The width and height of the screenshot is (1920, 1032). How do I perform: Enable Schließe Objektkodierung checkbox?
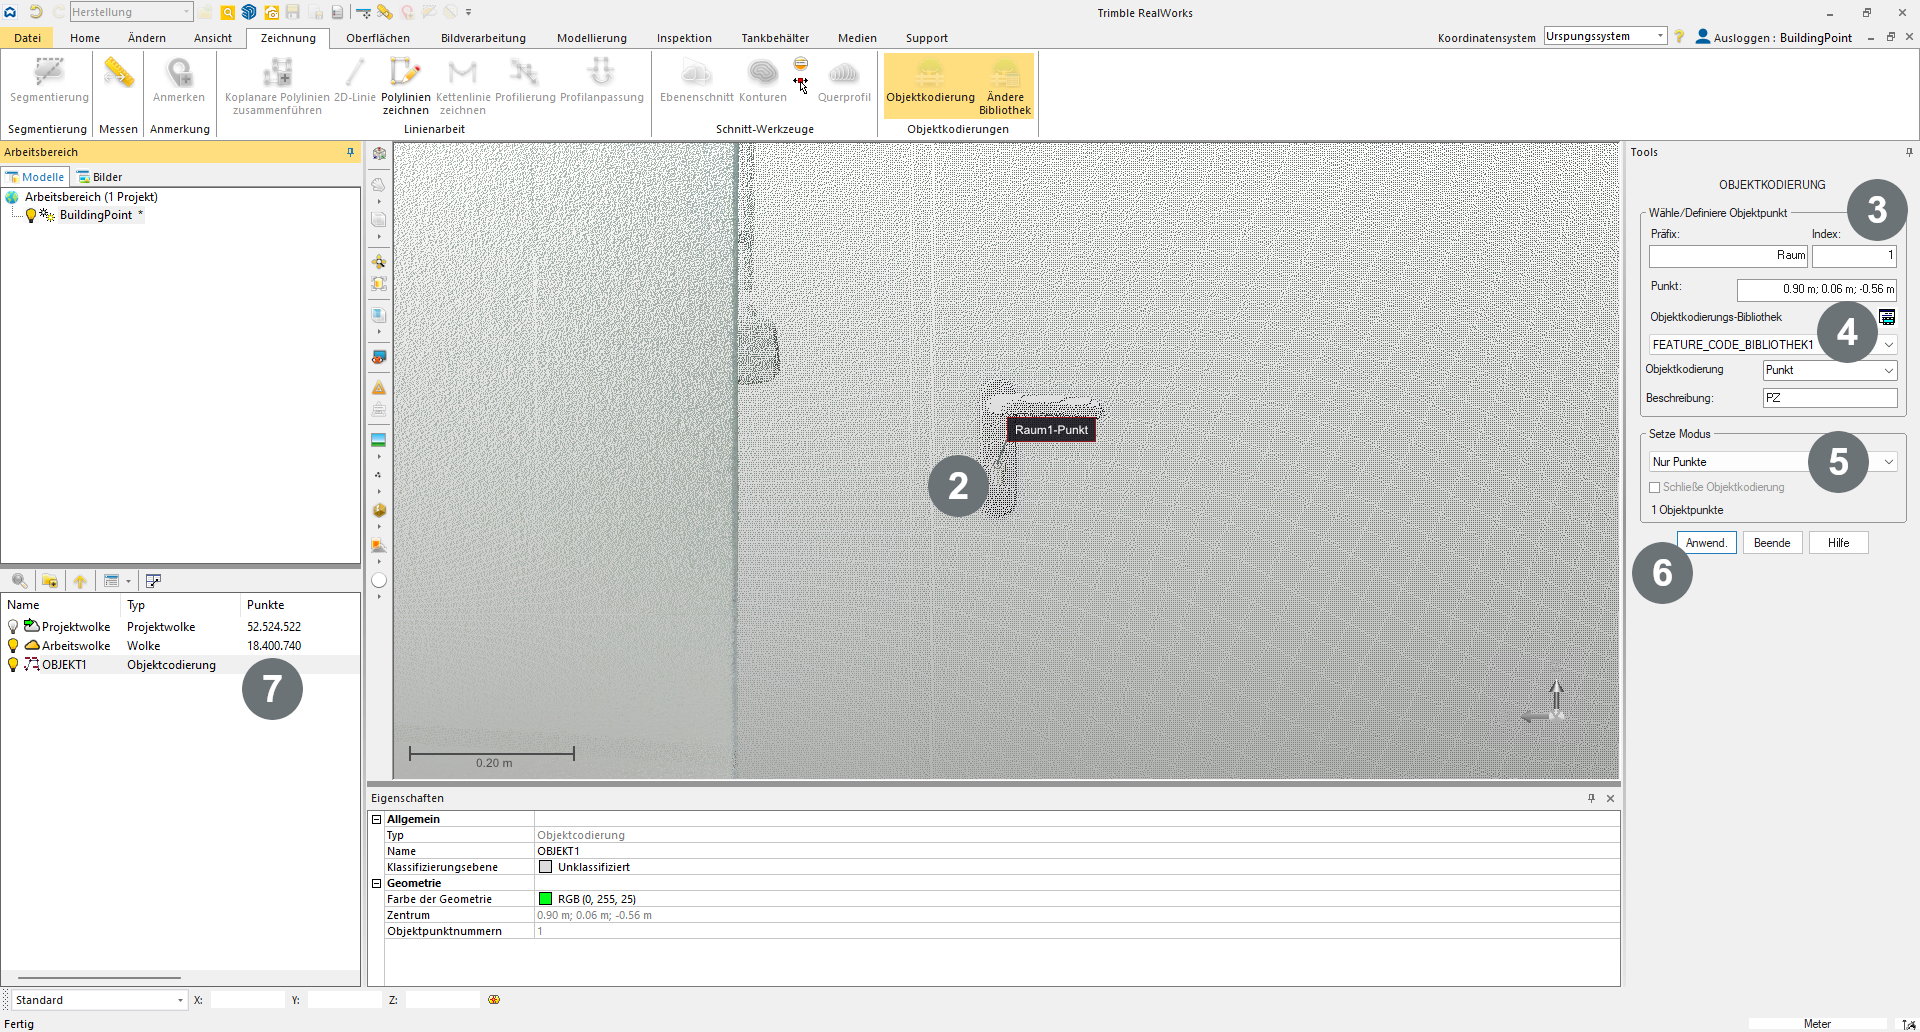point(1655,488)
